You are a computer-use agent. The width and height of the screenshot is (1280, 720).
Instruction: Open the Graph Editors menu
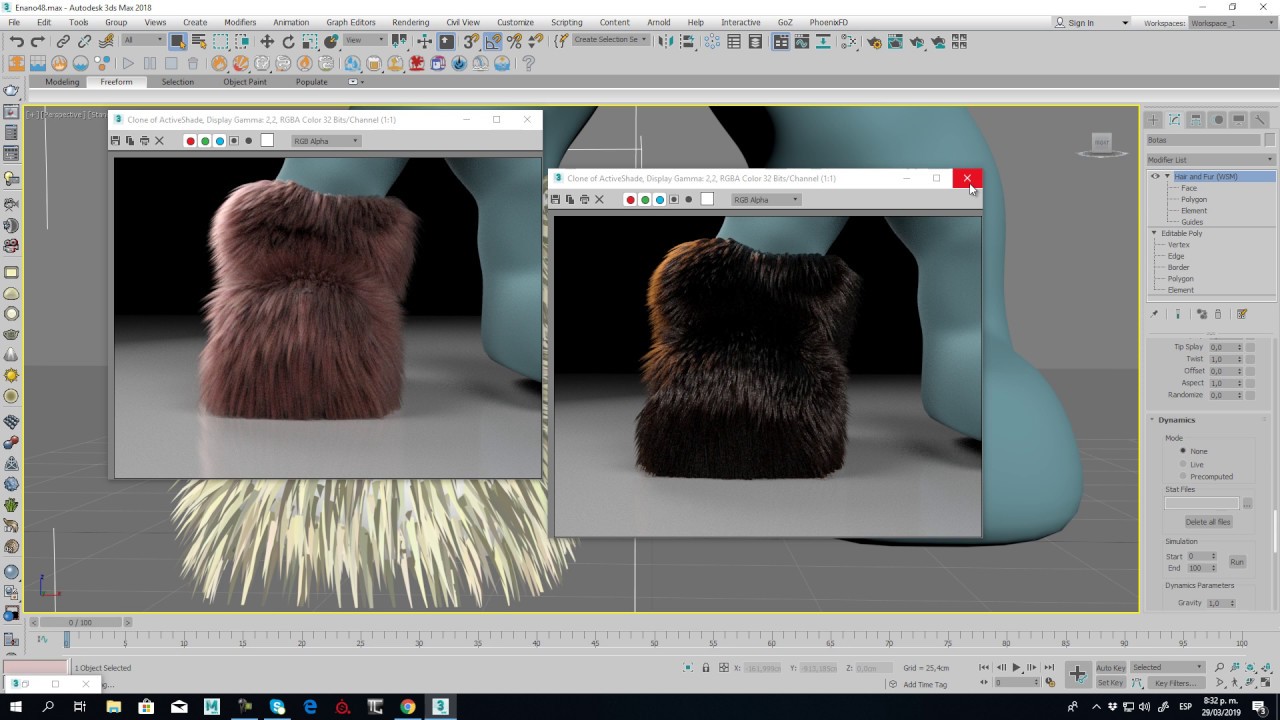click(x=351, y=22)
